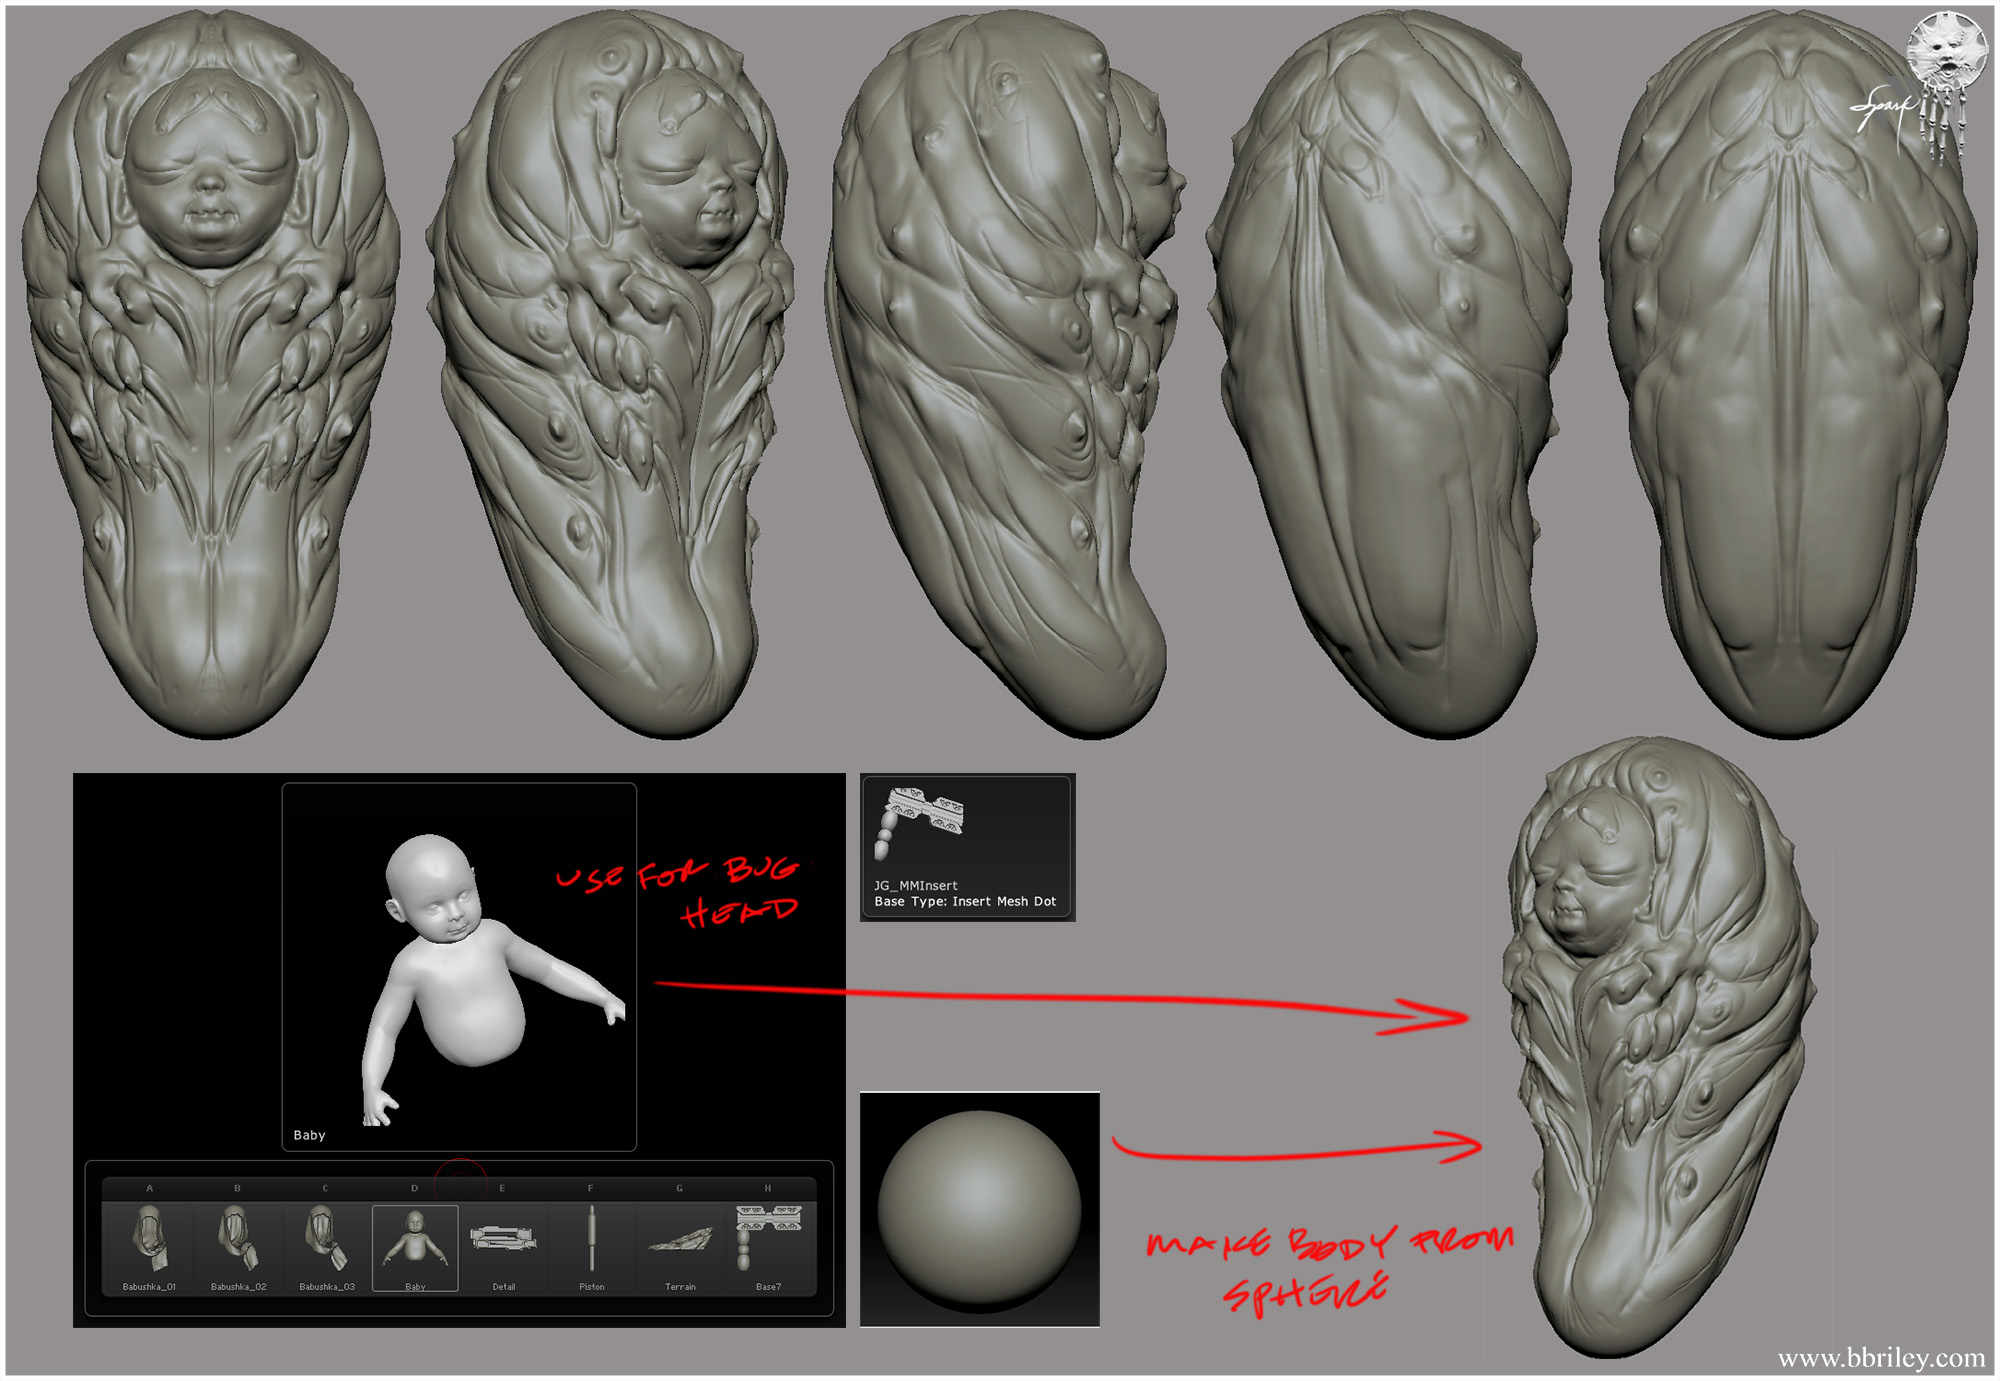Click the back-view bug sculpt at far right
Viewport: 2000px width, 1381px height.
[x=1788, y=380]
